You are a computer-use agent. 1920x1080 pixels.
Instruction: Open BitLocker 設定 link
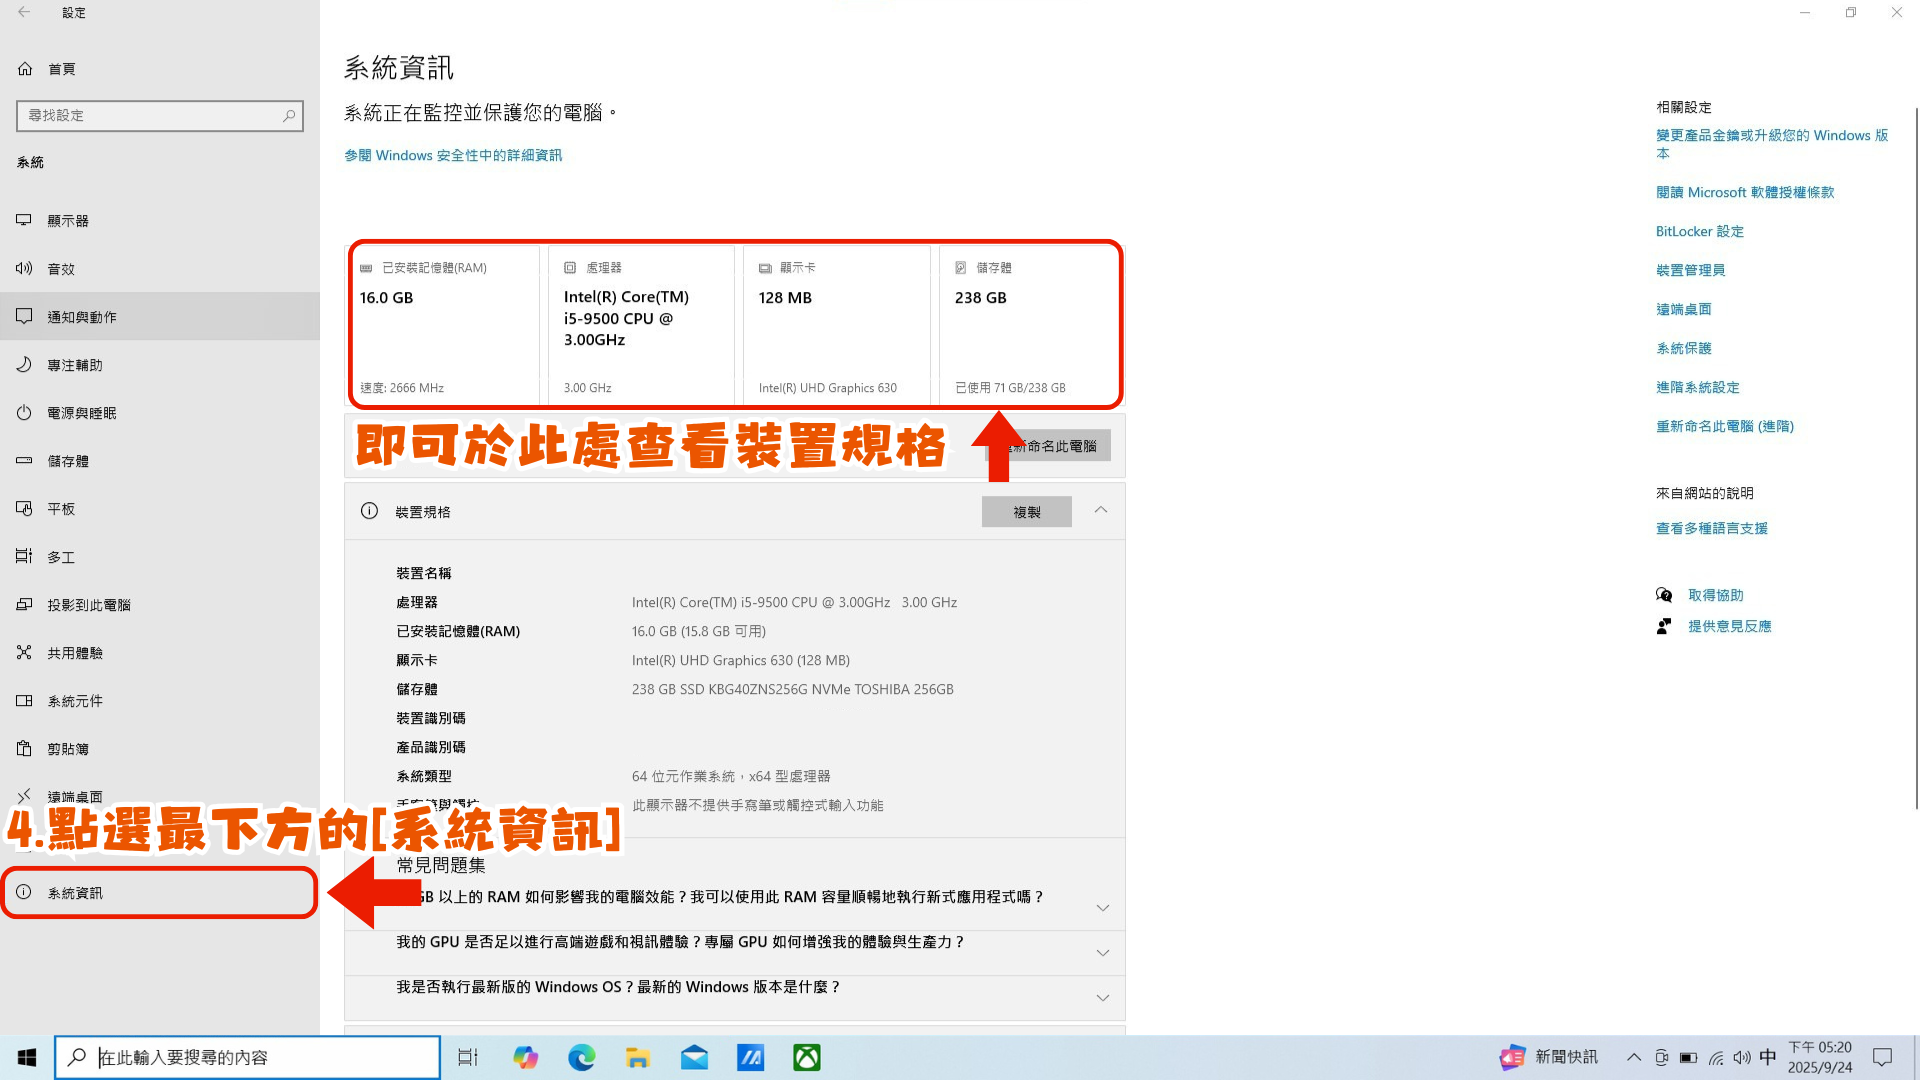click(x=1699, y=232)
